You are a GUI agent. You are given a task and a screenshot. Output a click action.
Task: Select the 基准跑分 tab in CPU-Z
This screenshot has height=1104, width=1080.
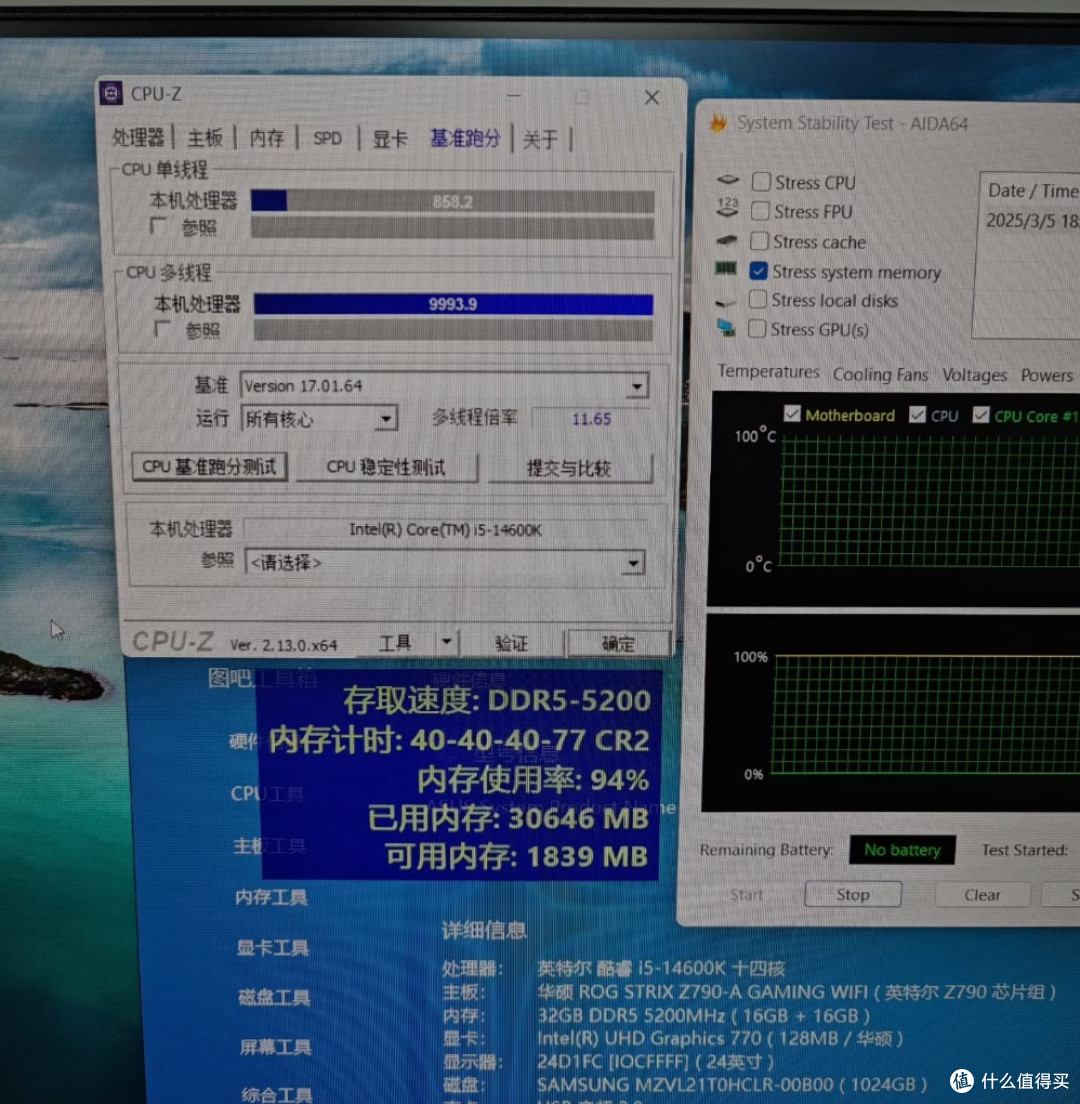point(465,138)
